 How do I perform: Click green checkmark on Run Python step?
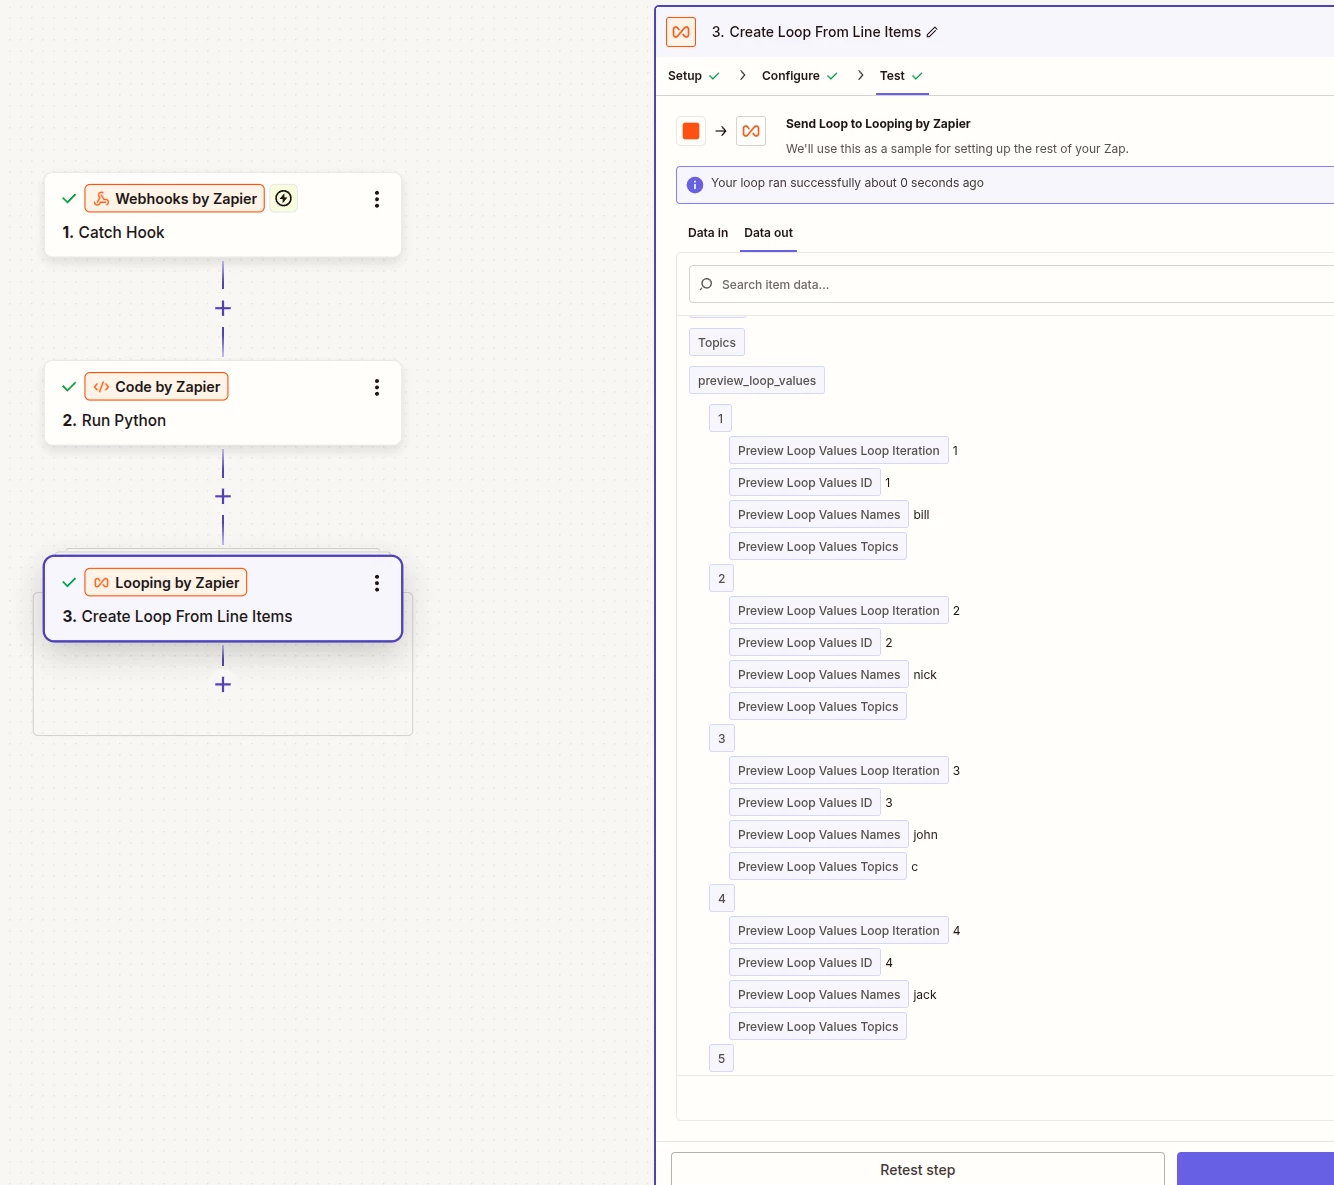click(x=69, y=387)
